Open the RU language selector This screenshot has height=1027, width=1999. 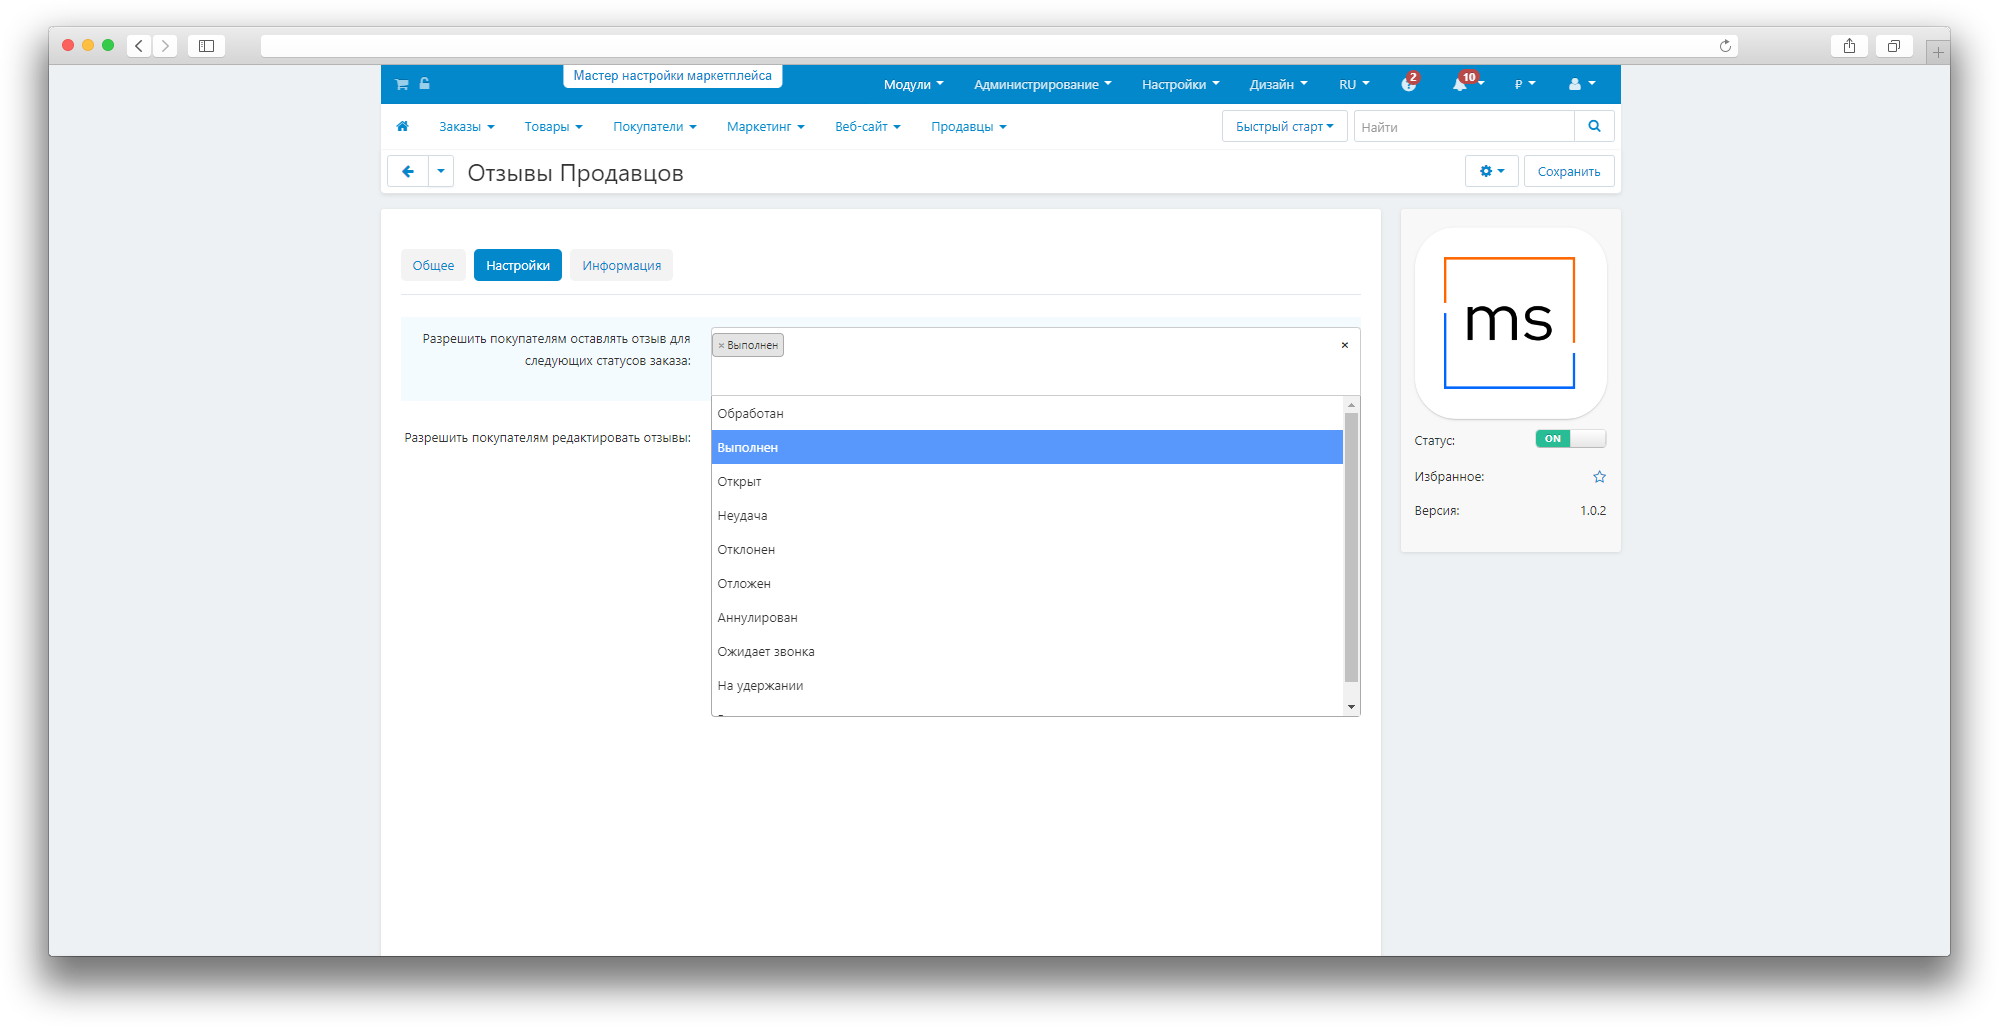tap(1354, 84)
